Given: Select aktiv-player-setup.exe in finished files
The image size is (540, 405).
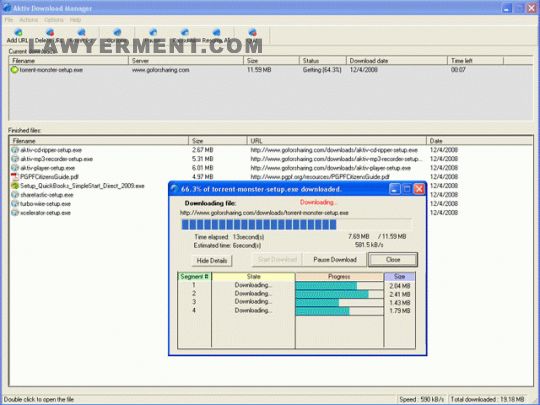Looking at the screenshot, I should (48, 168).
